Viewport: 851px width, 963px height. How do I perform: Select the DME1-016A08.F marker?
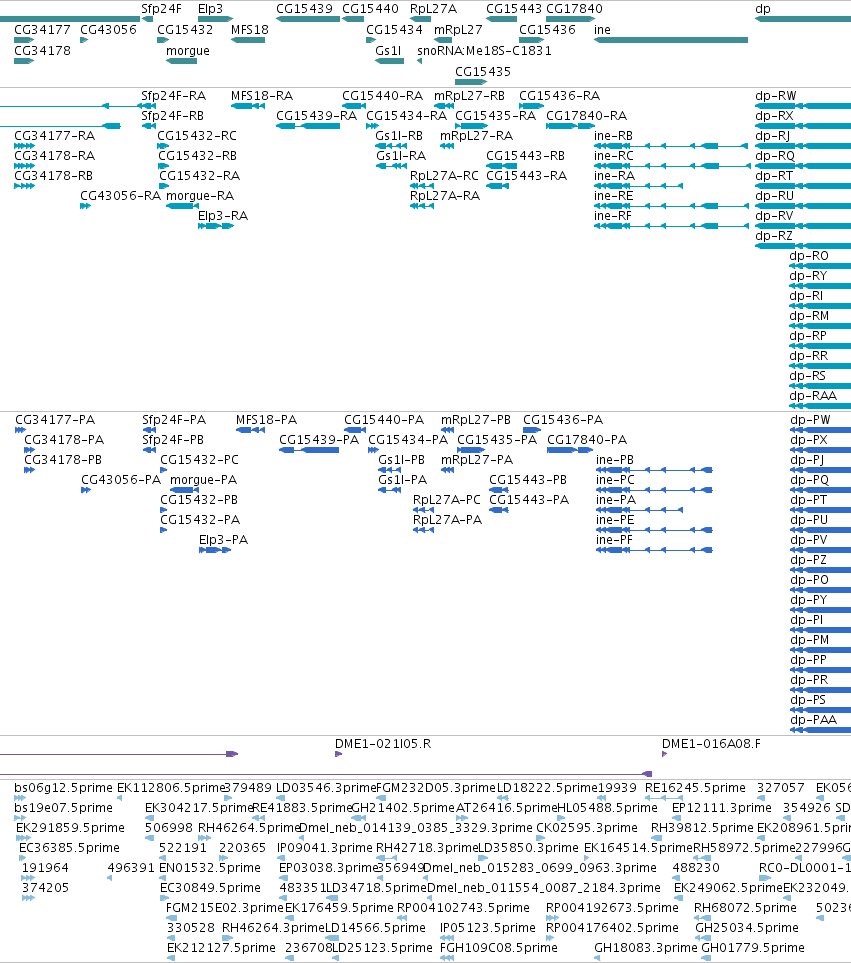pyautogui.click(x=664, y=754)
